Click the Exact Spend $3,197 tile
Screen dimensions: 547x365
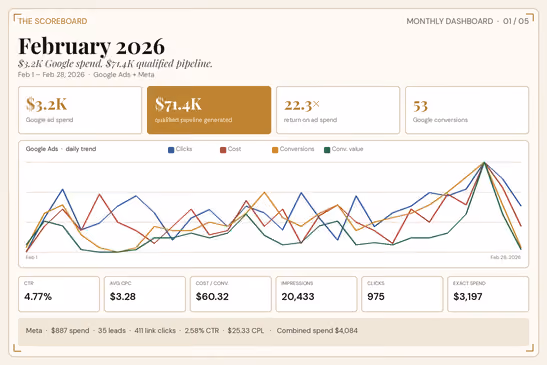point(488,294)
